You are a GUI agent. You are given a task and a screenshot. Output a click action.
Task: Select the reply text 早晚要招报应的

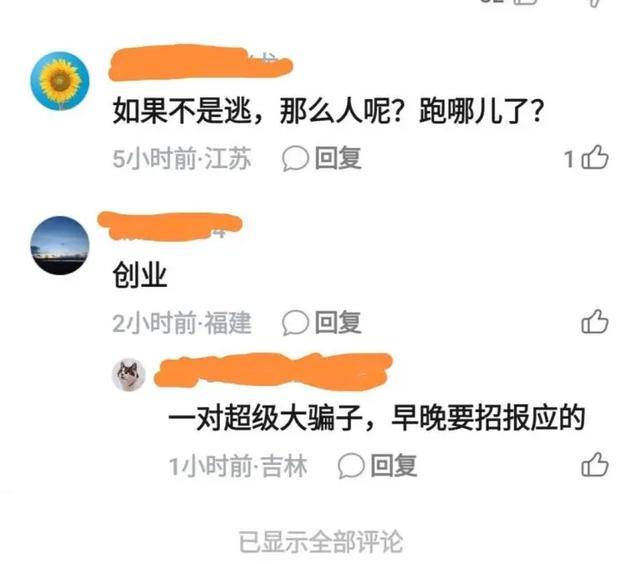tap(488, 418)
